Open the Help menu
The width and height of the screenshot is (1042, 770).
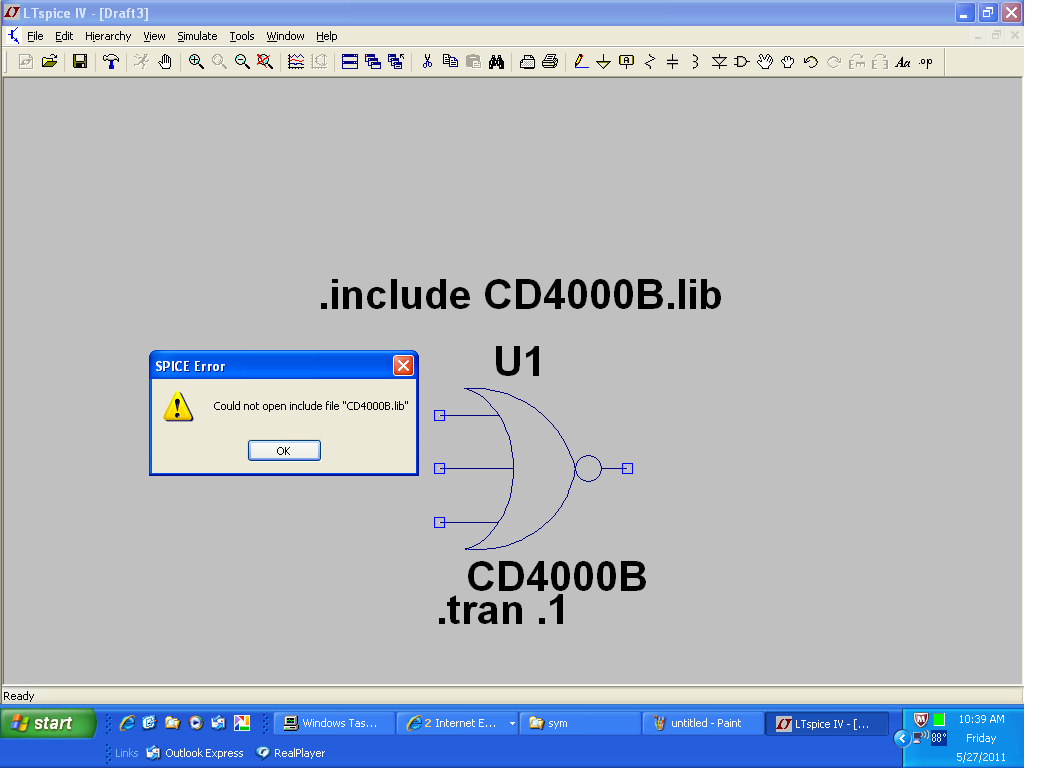(x=326, y=36)
